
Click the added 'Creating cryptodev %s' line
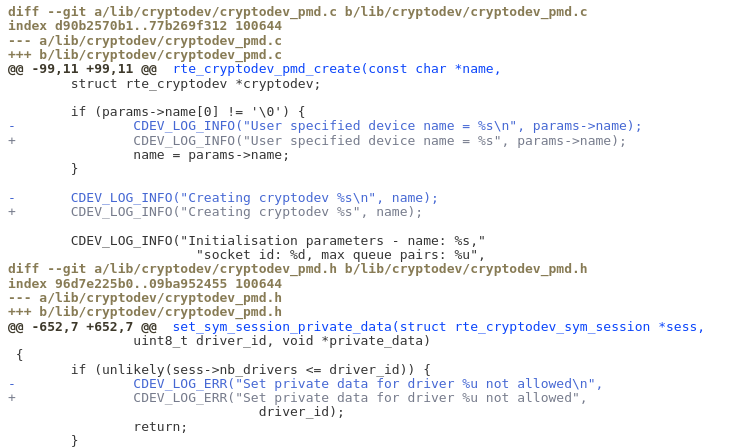coord(246,212)
